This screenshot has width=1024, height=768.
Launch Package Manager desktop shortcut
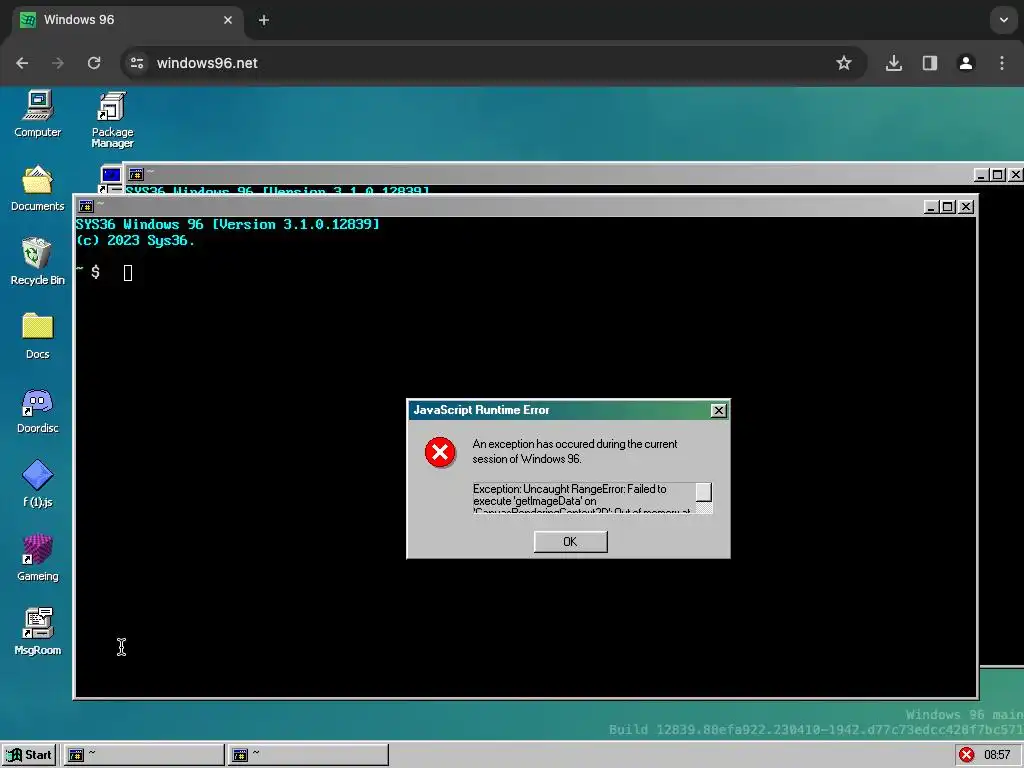coord(112,120)
